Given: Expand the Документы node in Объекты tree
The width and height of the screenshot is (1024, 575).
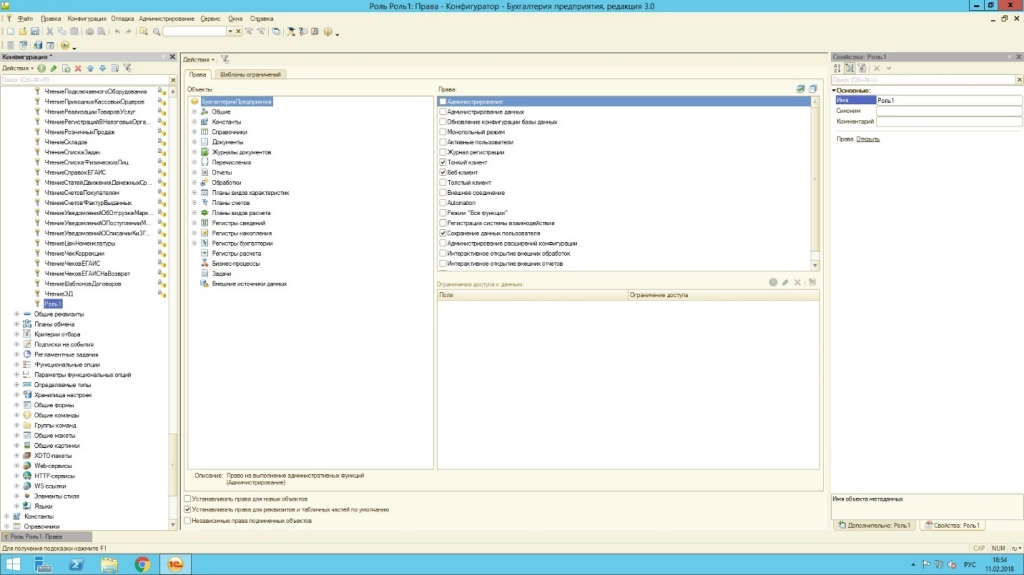Looking at the screenshot, I should coord(194,142).
